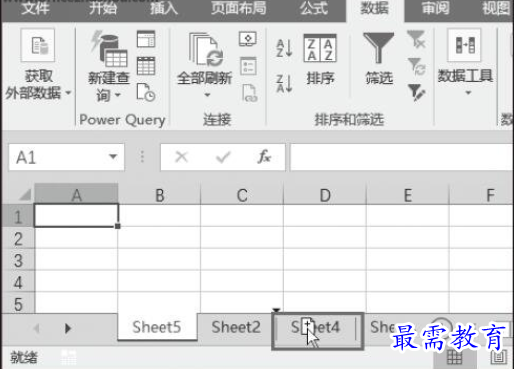Open the Data Tools menu
Screen dimensions: 514x369
(x=465, y=63)
